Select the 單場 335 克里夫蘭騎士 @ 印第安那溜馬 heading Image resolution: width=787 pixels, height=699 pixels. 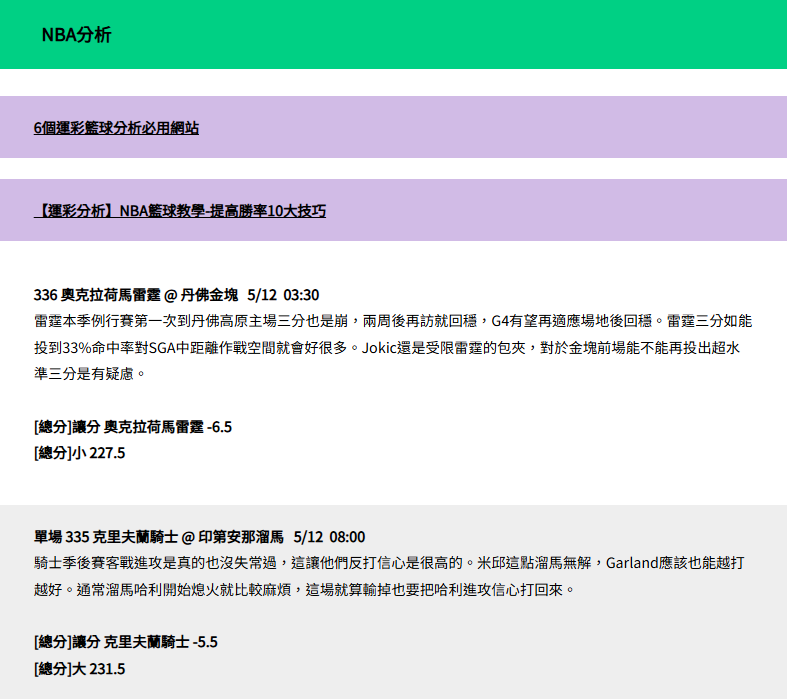point(199,537)
